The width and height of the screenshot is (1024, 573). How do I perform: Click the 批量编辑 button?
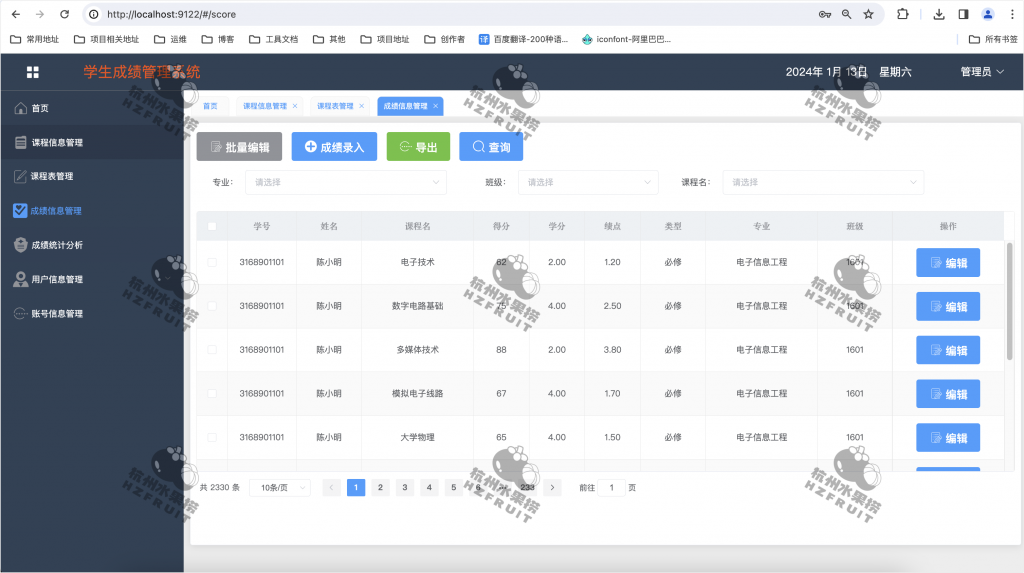coord(239,146)
